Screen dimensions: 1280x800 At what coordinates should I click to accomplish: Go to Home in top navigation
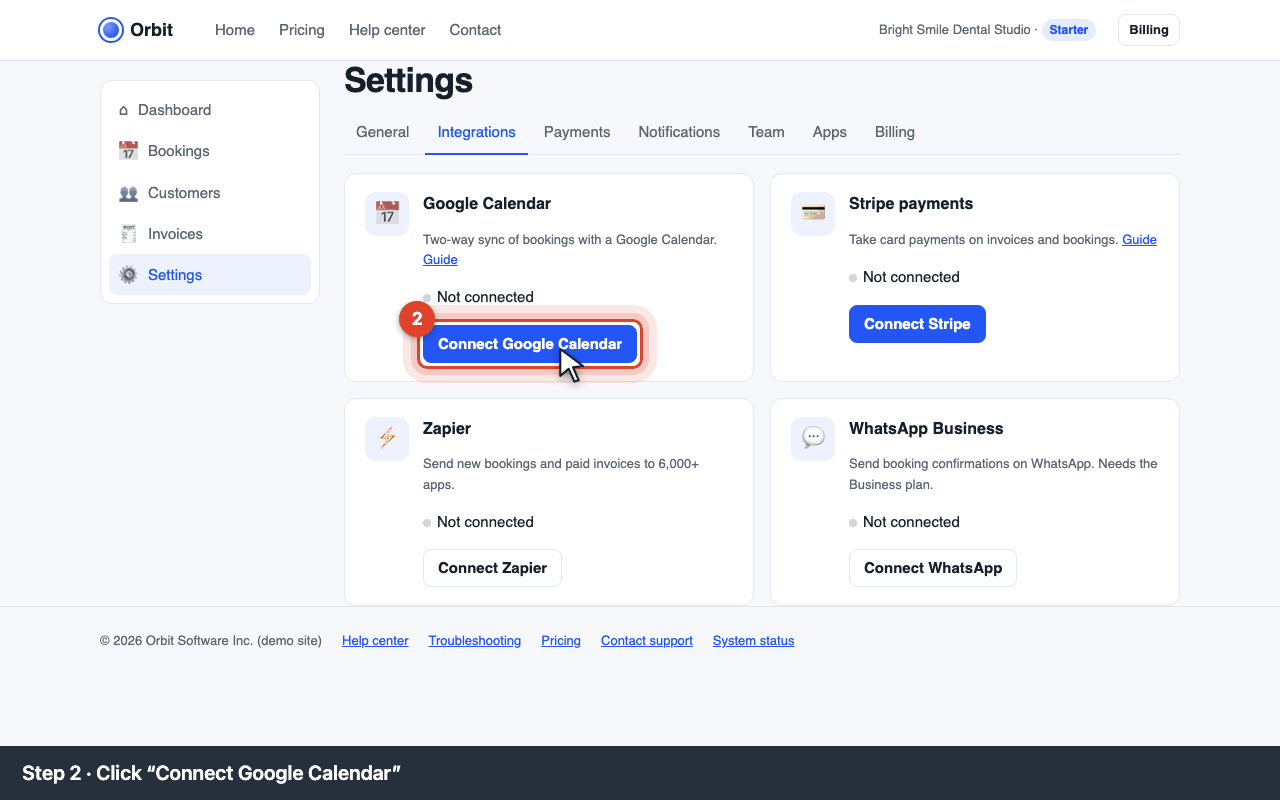pos(235,30)
